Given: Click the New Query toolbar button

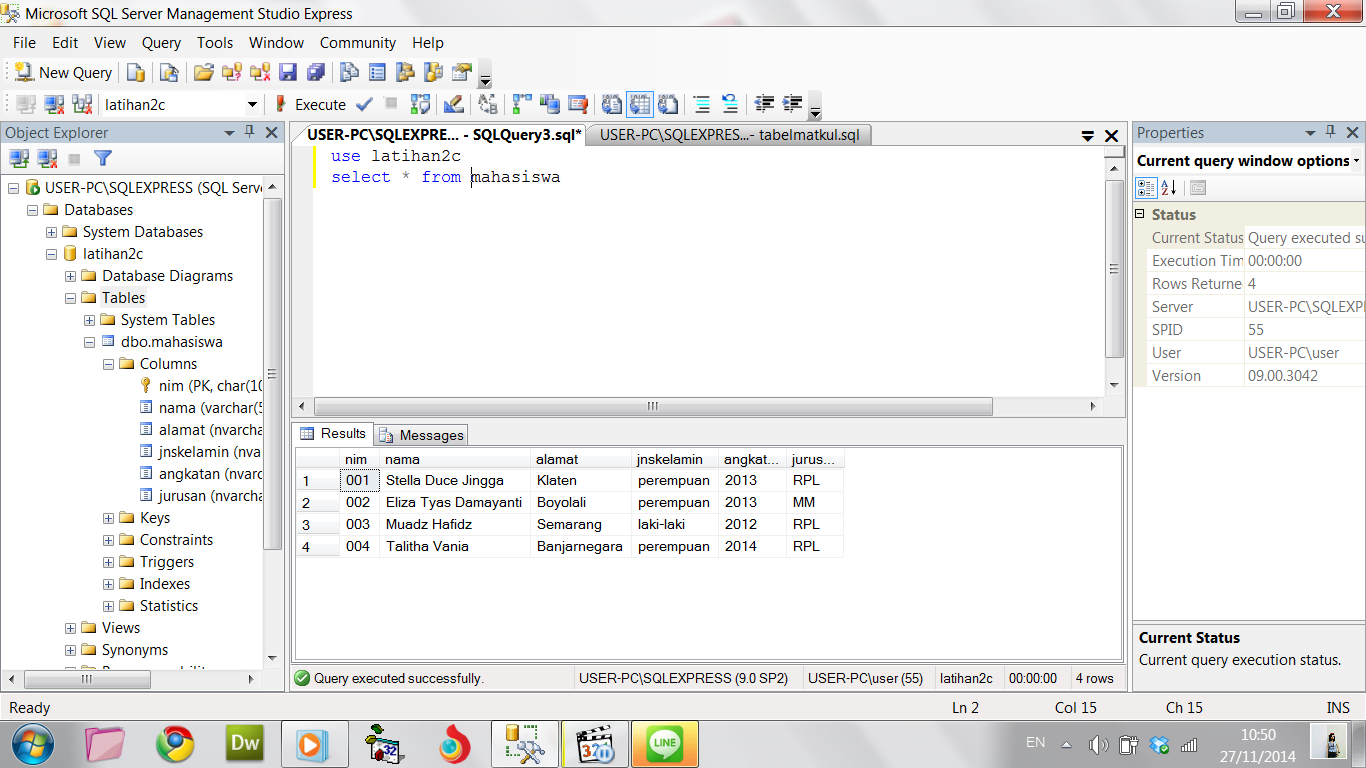Looking at the screenshot, I should pyautogui.click(x=64, y=72).
